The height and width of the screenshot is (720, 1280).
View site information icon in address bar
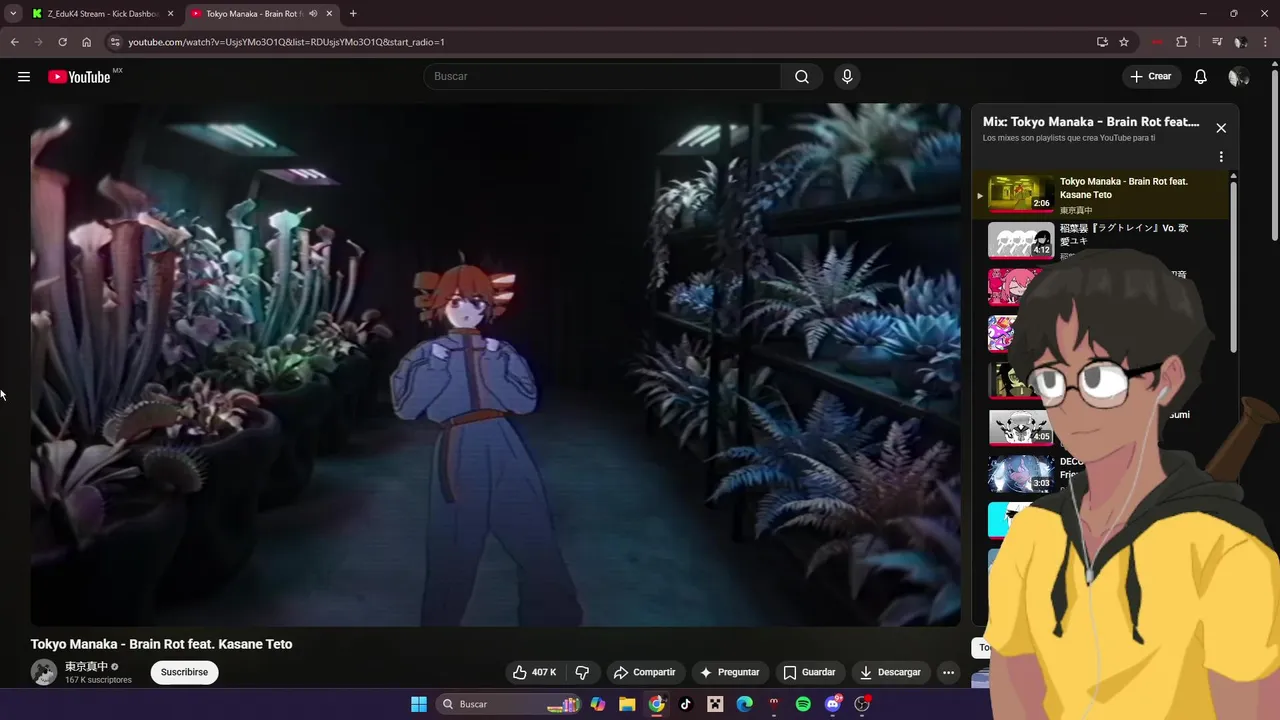click(x=115, y=42)
